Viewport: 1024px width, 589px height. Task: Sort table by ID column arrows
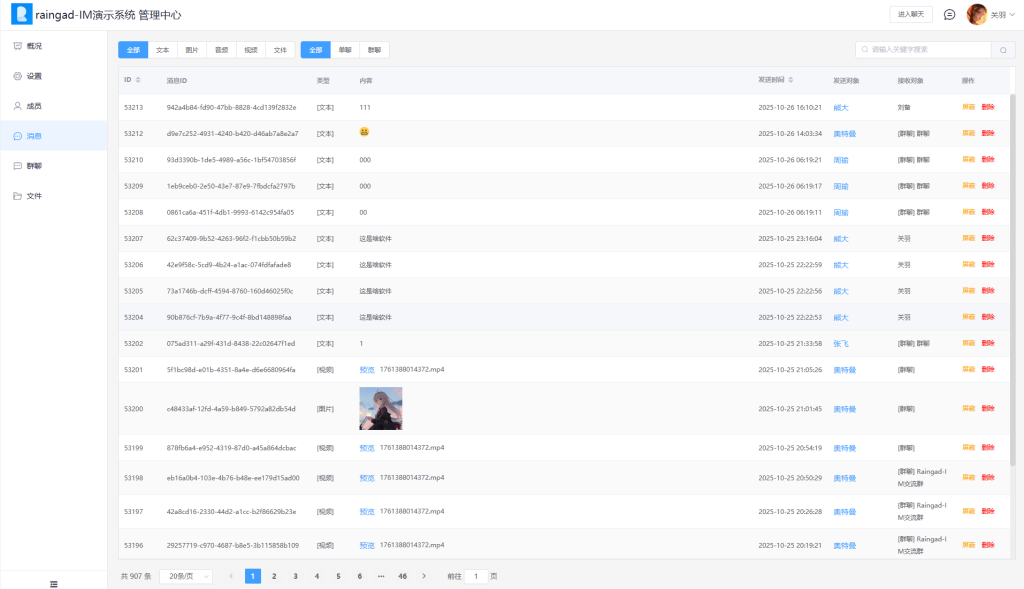coord(138,80)
